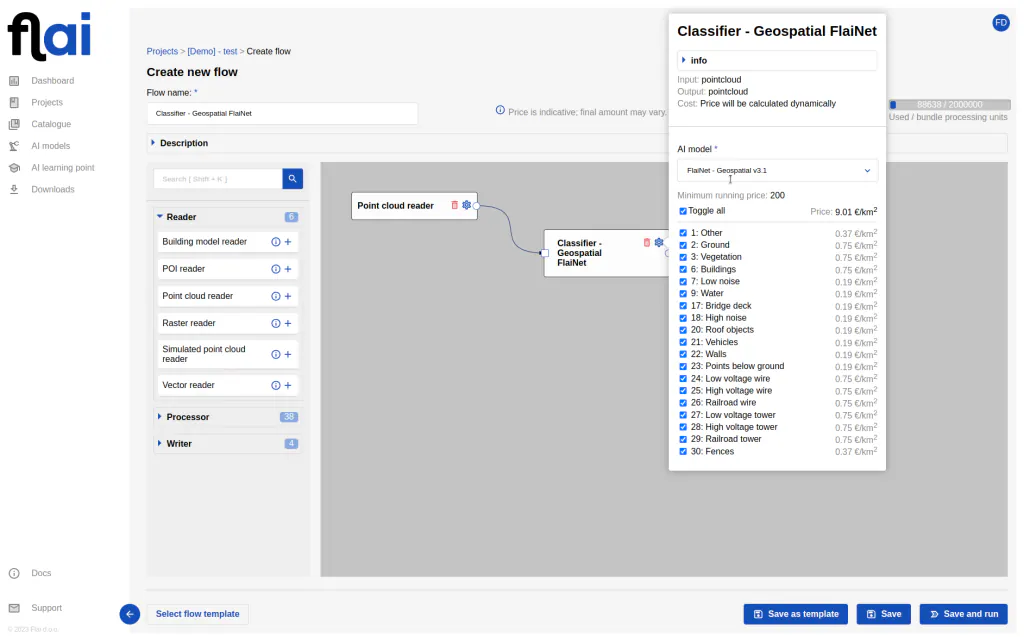Open the AI learning point icon
The height and width of the screenshot is (637, 1024).
coord(14,168)
